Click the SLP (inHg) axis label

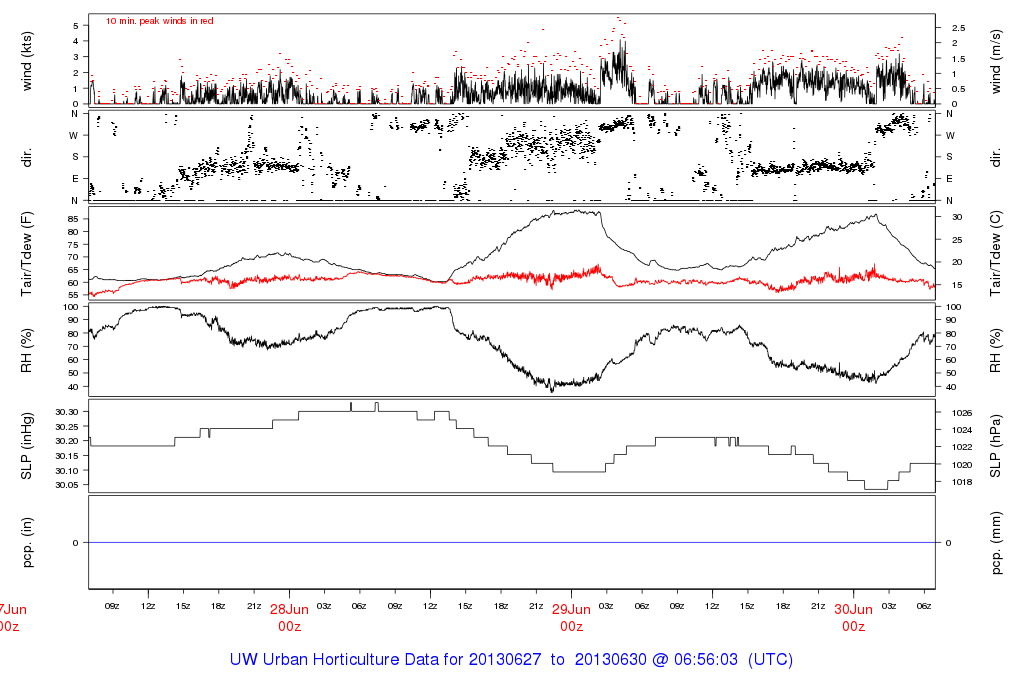(x=27, y=446)
